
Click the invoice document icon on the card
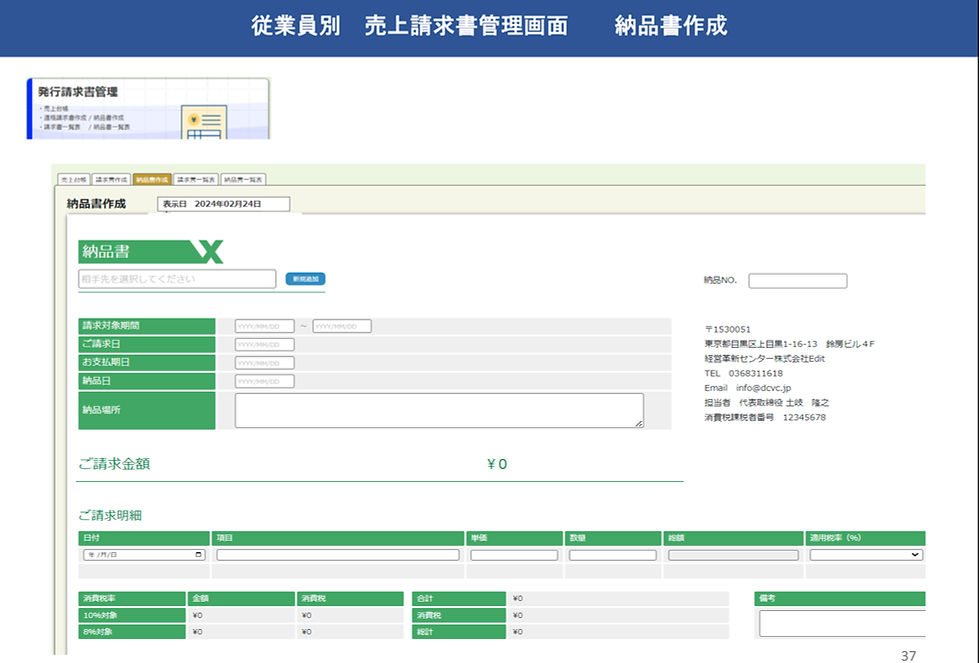204,122
